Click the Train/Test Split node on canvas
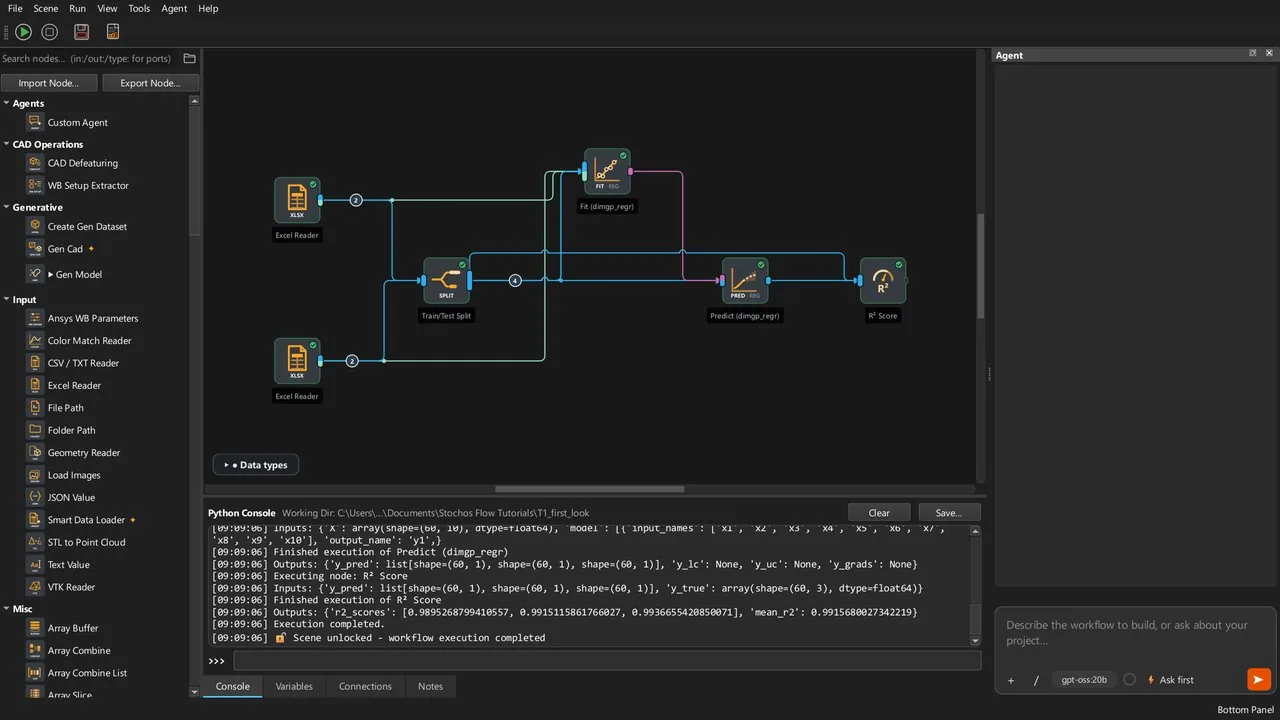 pyautogui.click(x=446, y=281)
